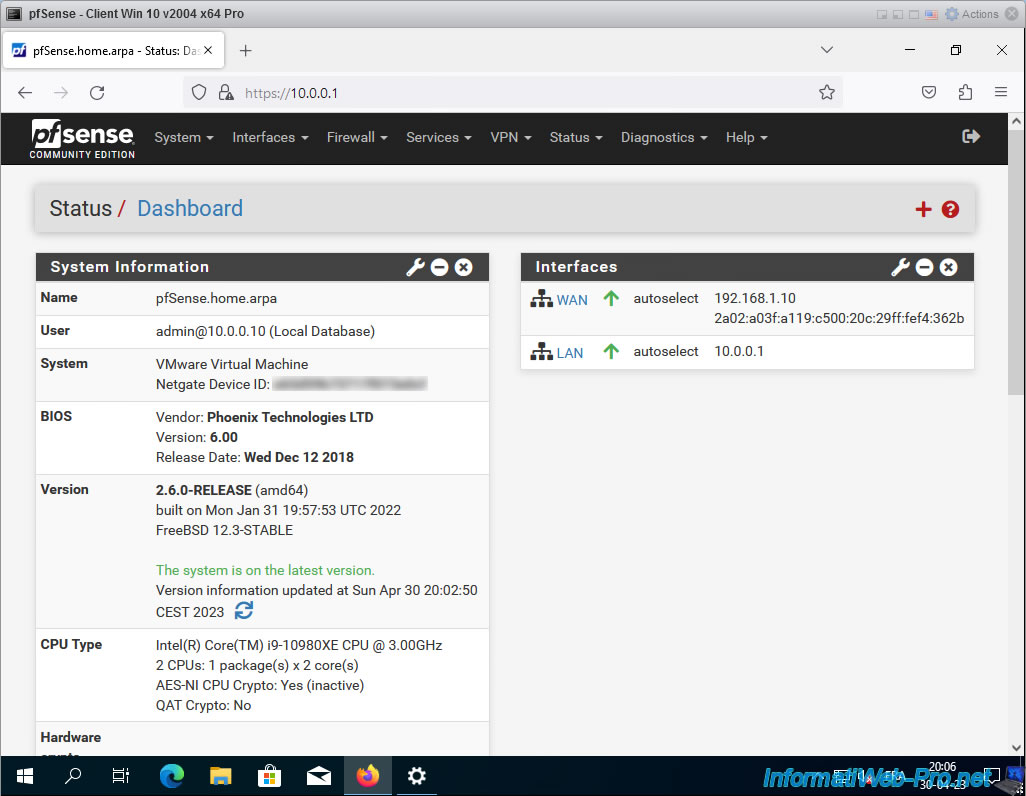The width and height of the screenshot is (1026, 796).
Task: Click "The system is on the latest version."
Action: click(265, 570)
